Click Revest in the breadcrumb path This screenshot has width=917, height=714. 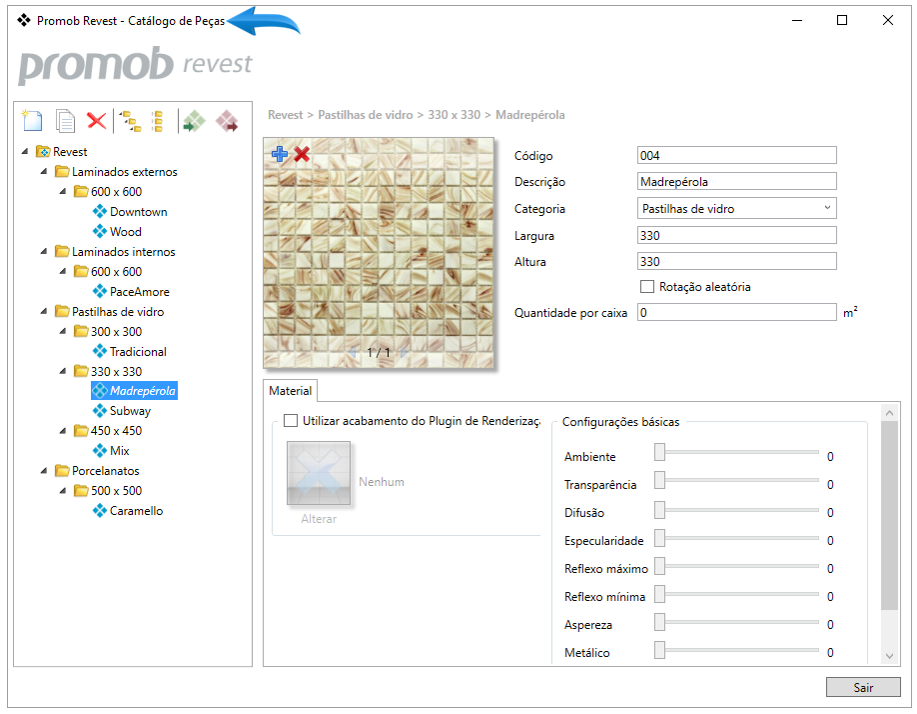pos(285,115)
